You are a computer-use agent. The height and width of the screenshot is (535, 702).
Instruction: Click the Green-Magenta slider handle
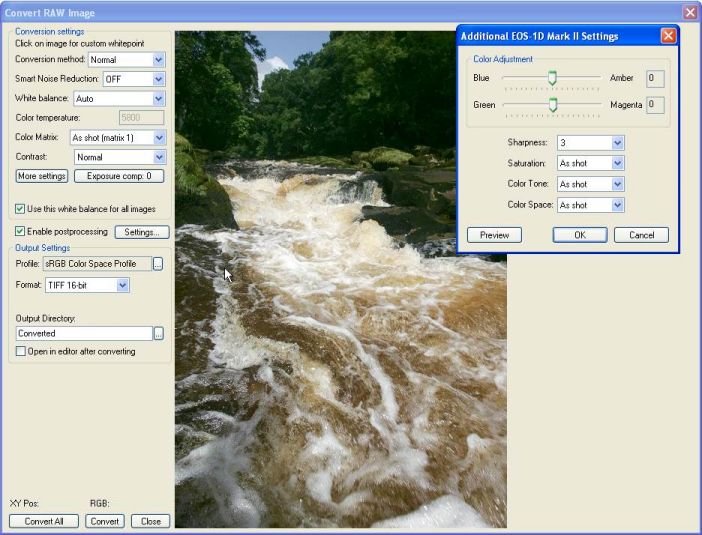[x=552, y=104]
